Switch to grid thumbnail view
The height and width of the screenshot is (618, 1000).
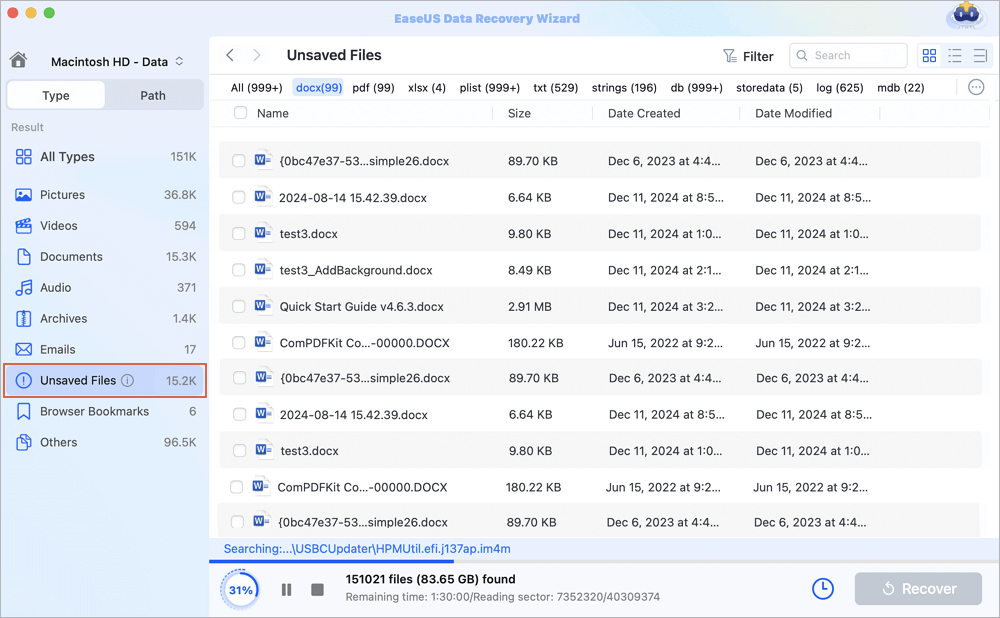[x=929, y=56]
